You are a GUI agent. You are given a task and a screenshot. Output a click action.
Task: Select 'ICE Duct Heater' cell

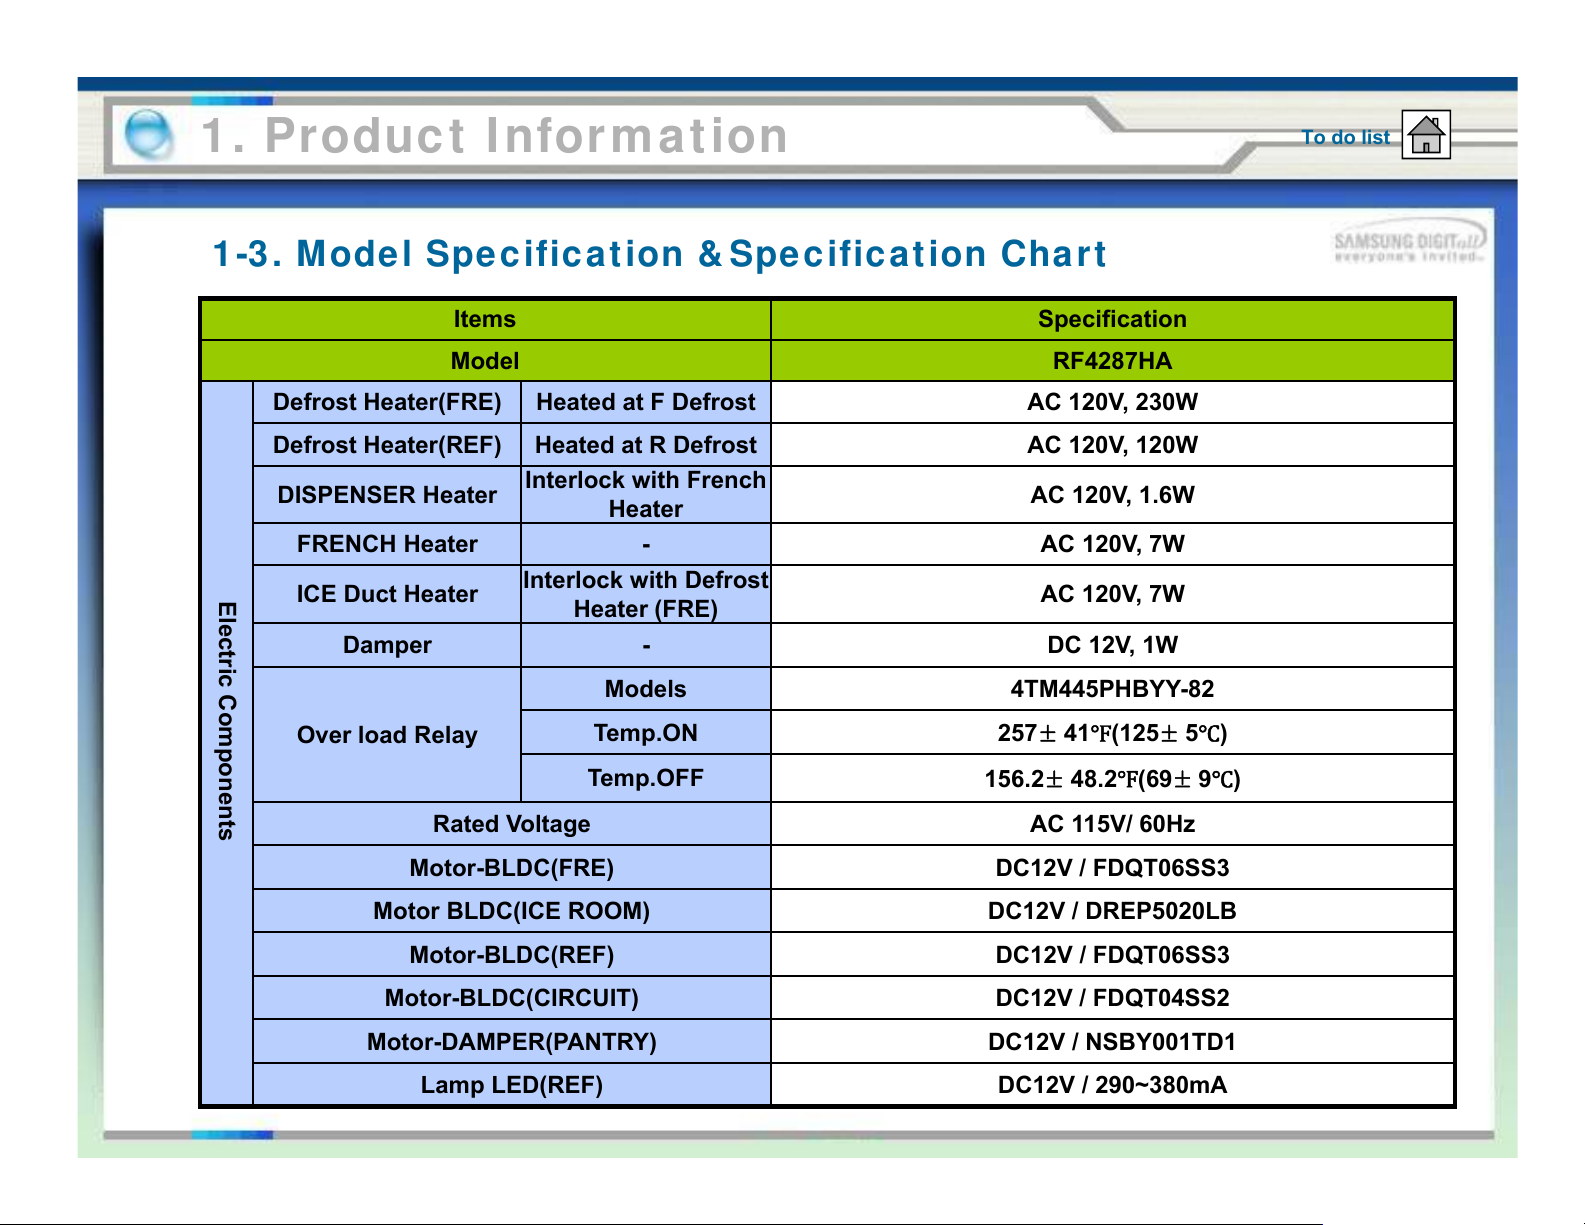point(387,594)
